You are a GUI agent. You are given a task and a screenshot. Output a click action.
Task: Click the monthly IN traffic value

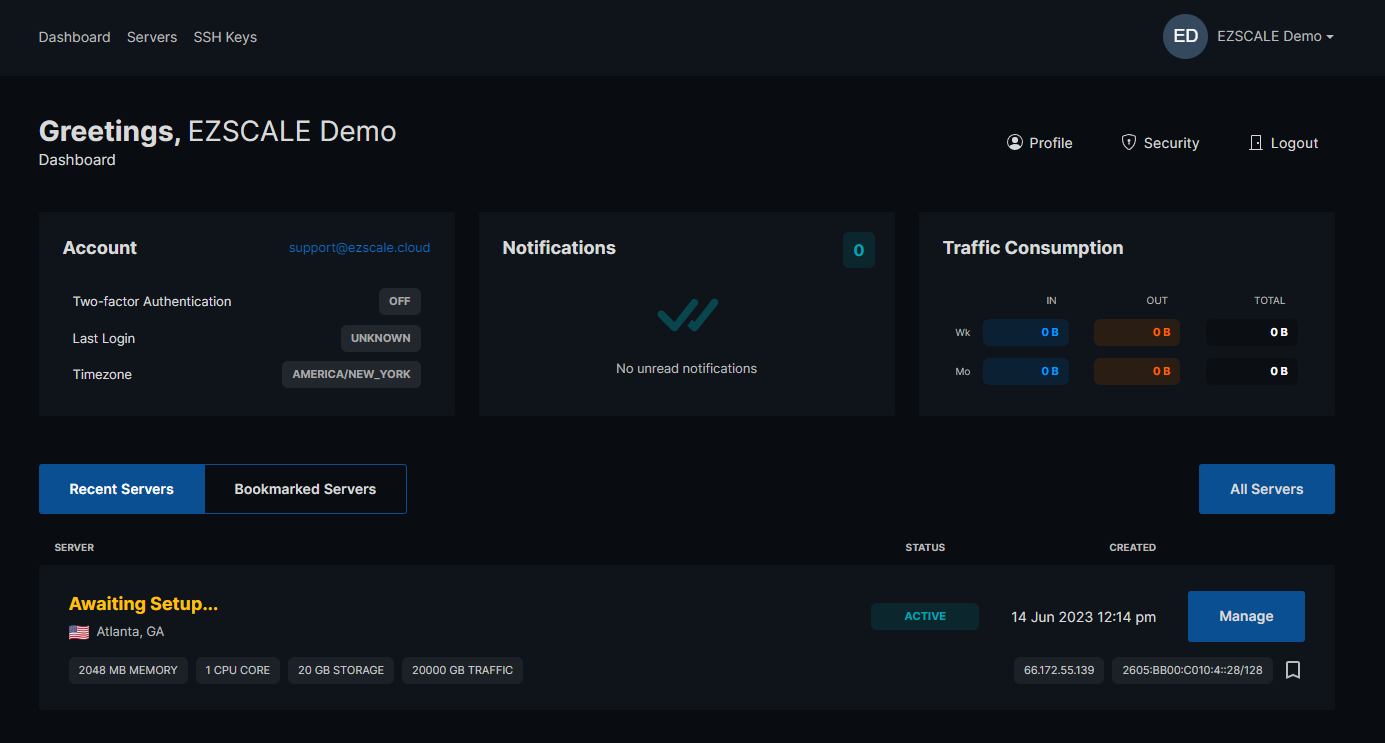pyautogui.click(x=1026, y=371)
